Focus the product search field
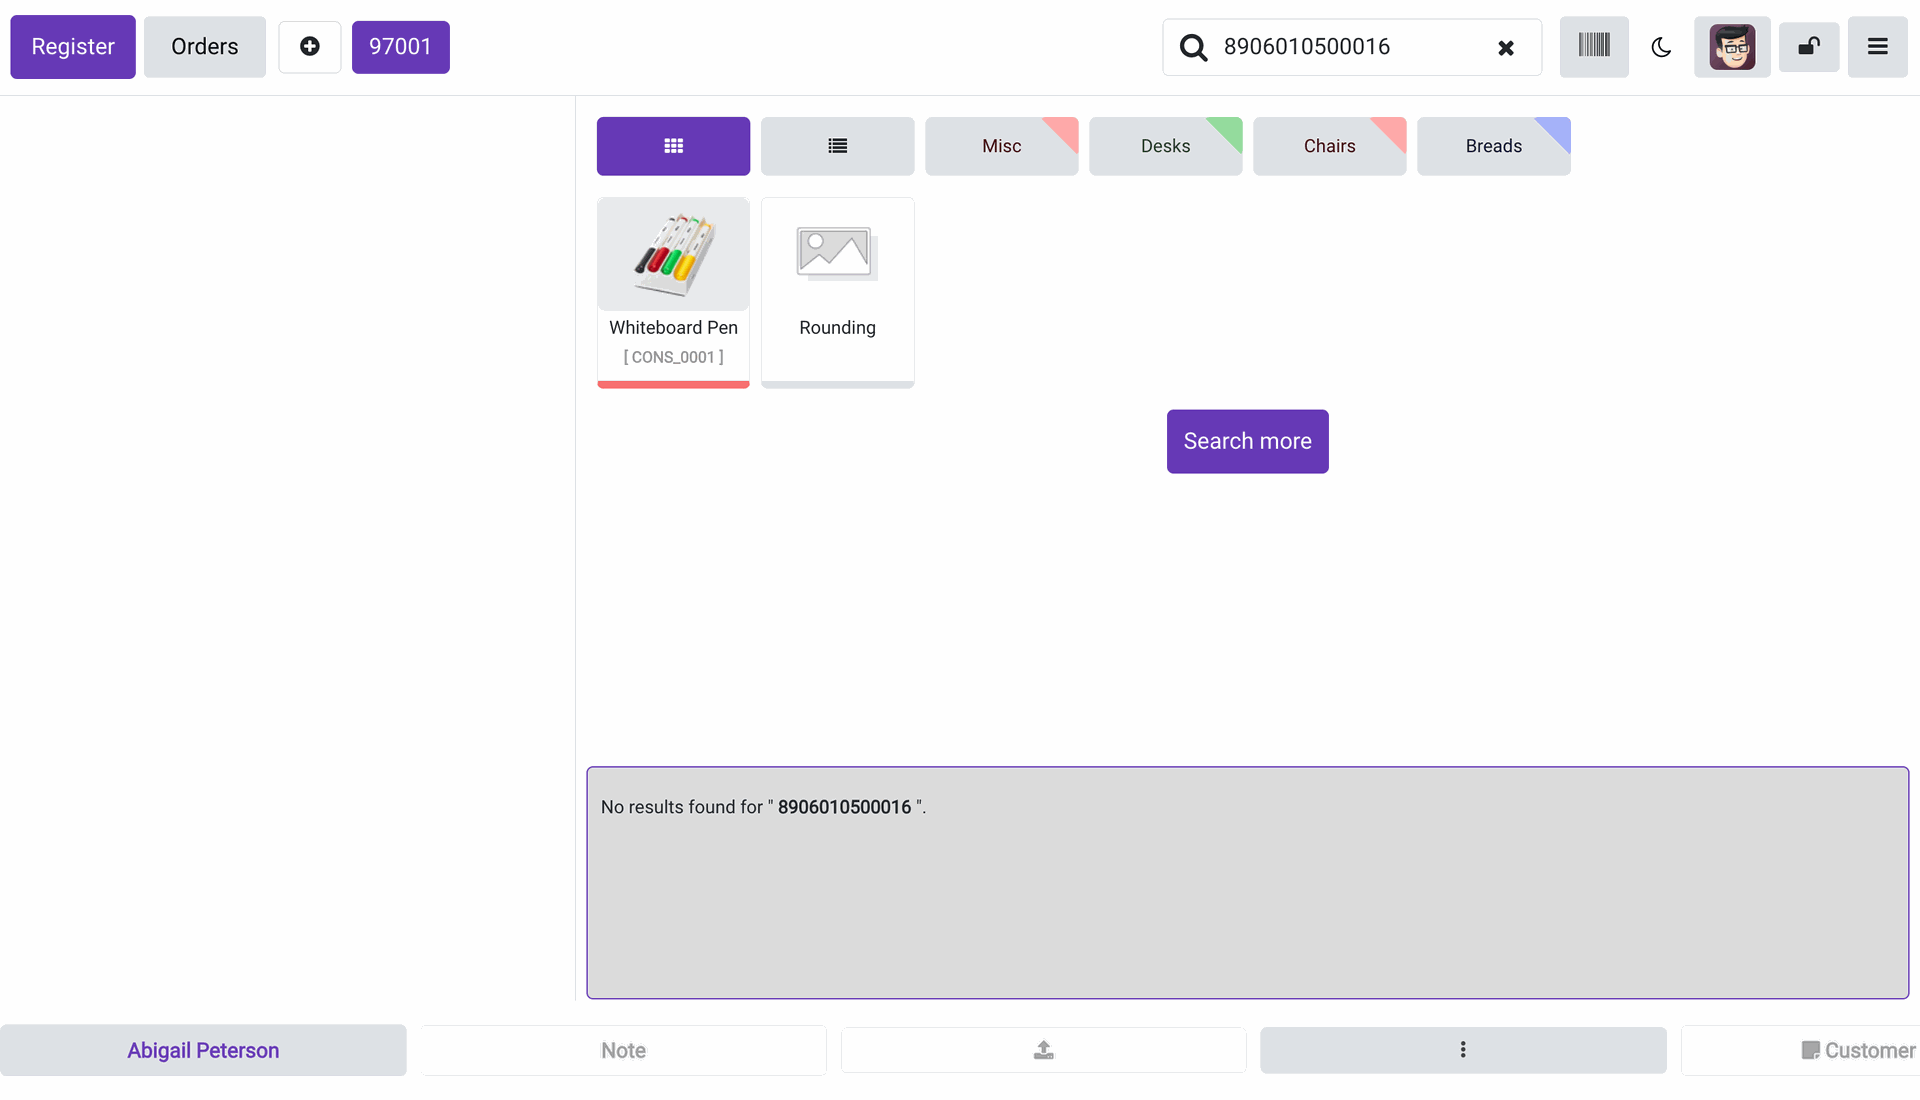 click(1350, 47)
